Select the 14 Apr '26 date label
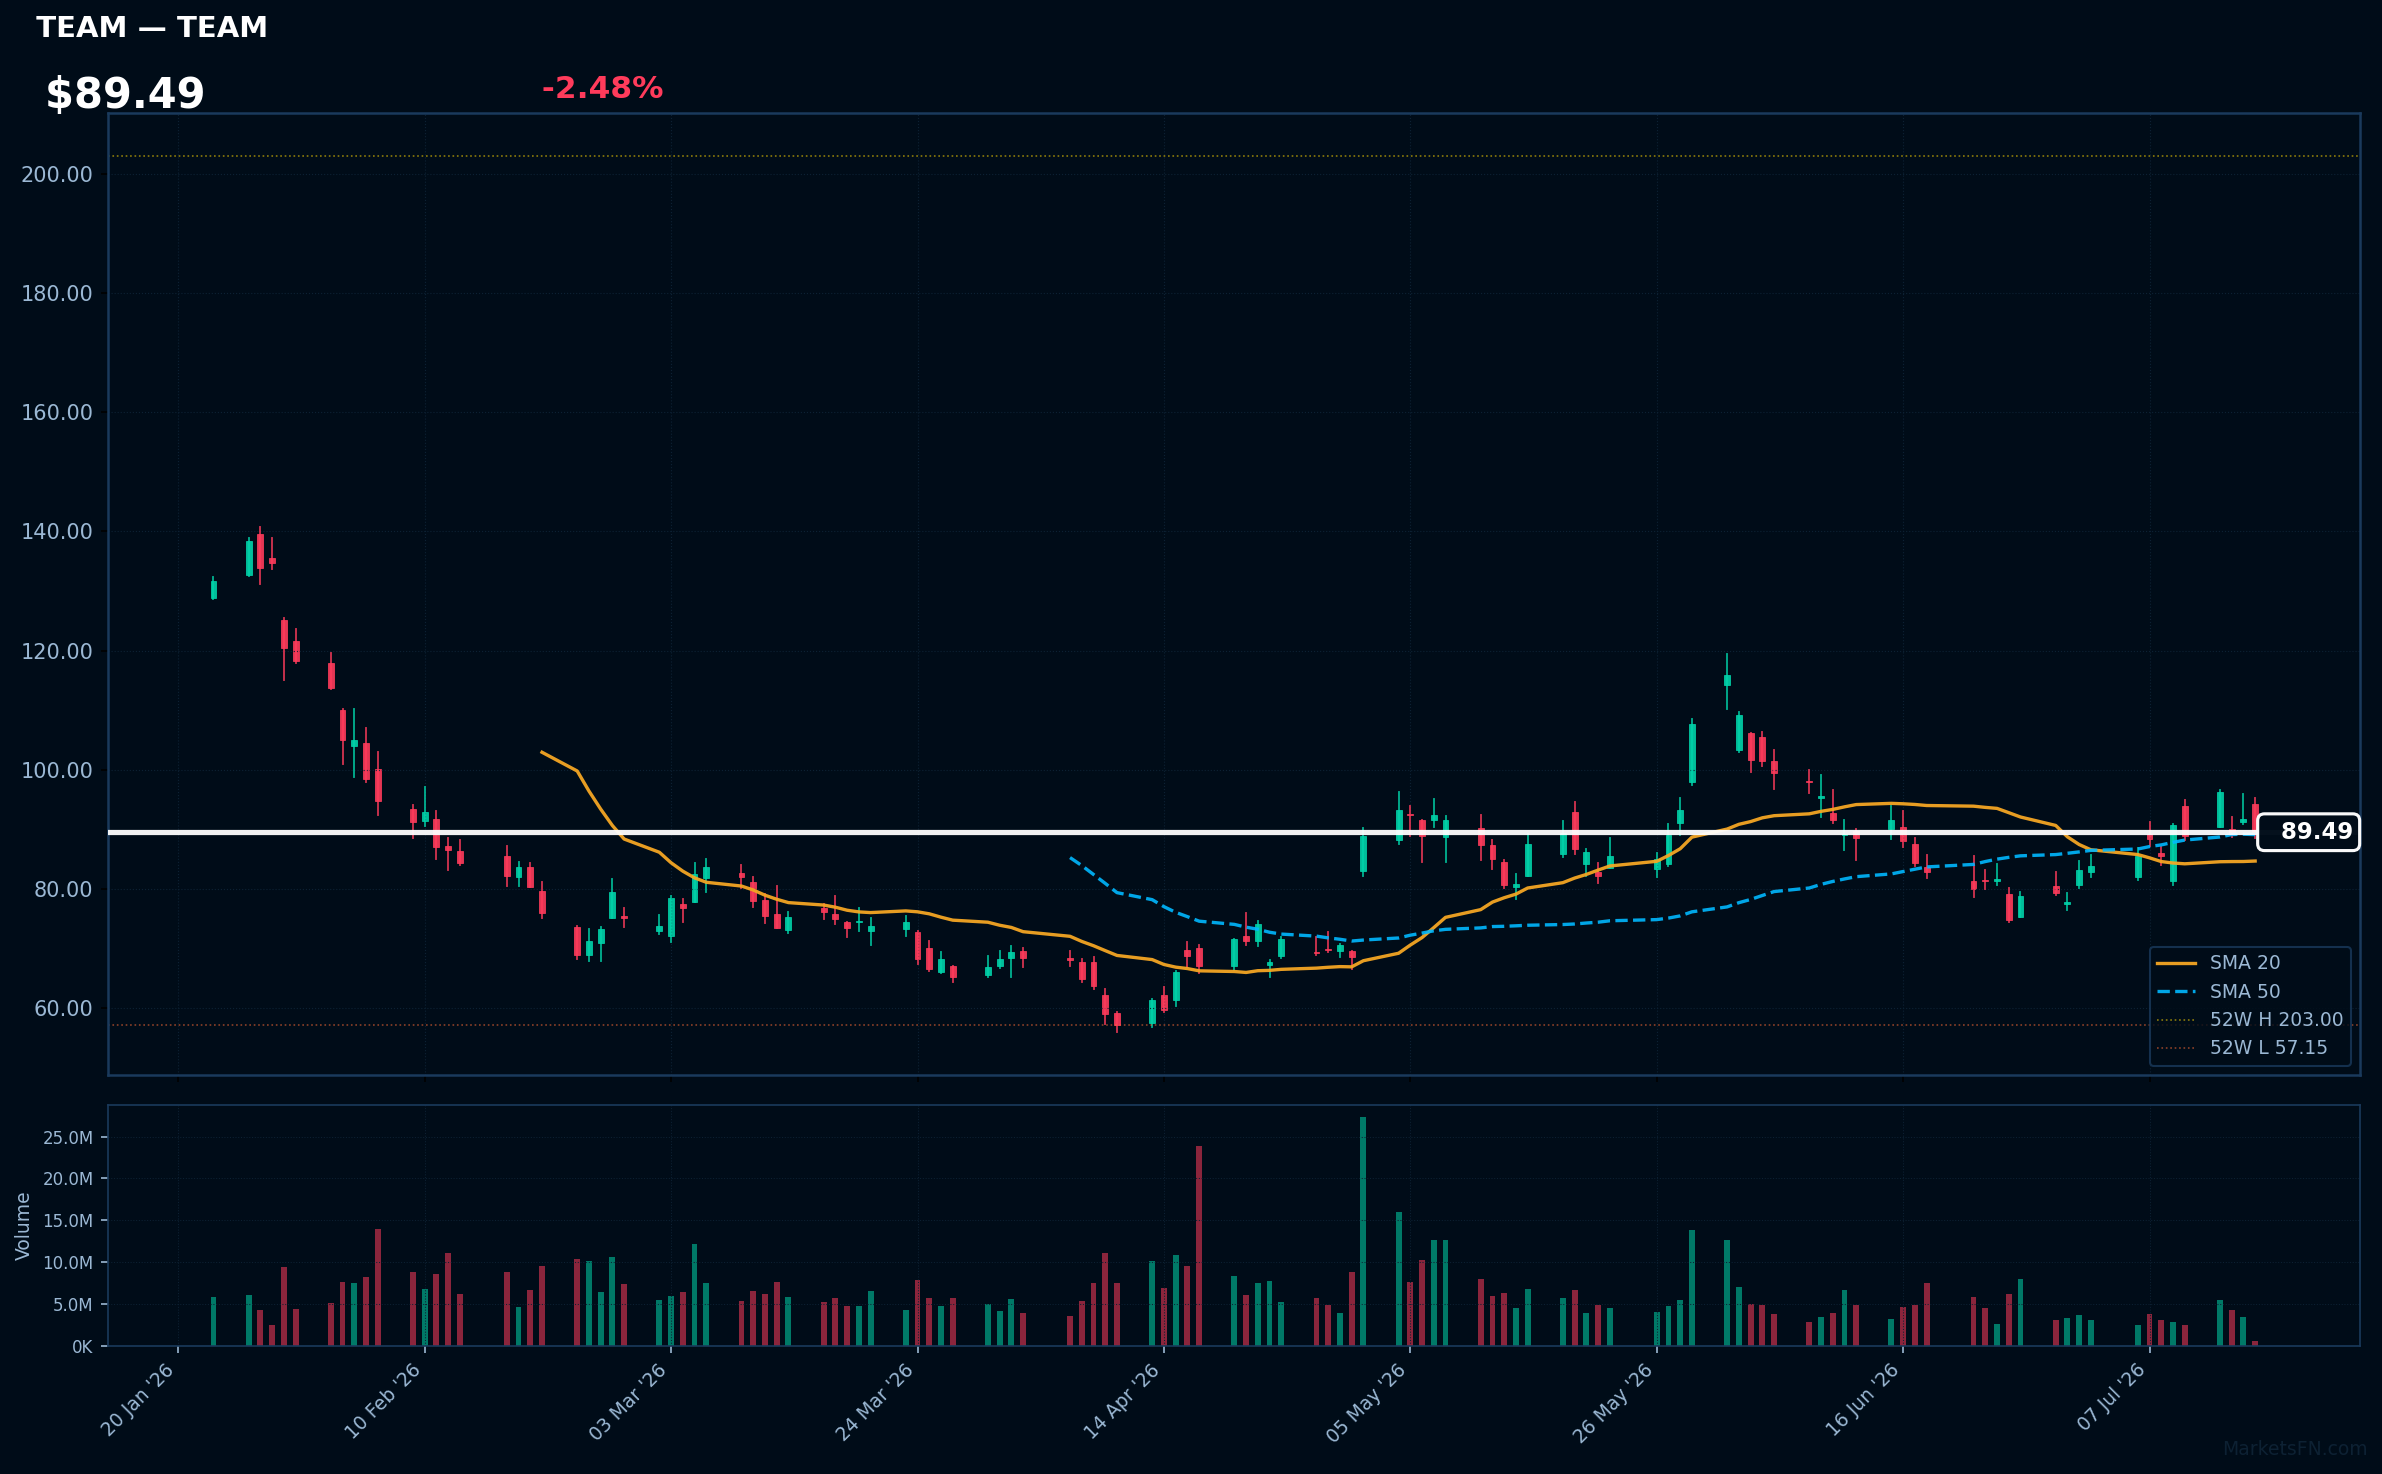Viewport: 2382px width, 1474px height. [x=1121, y=1402]
